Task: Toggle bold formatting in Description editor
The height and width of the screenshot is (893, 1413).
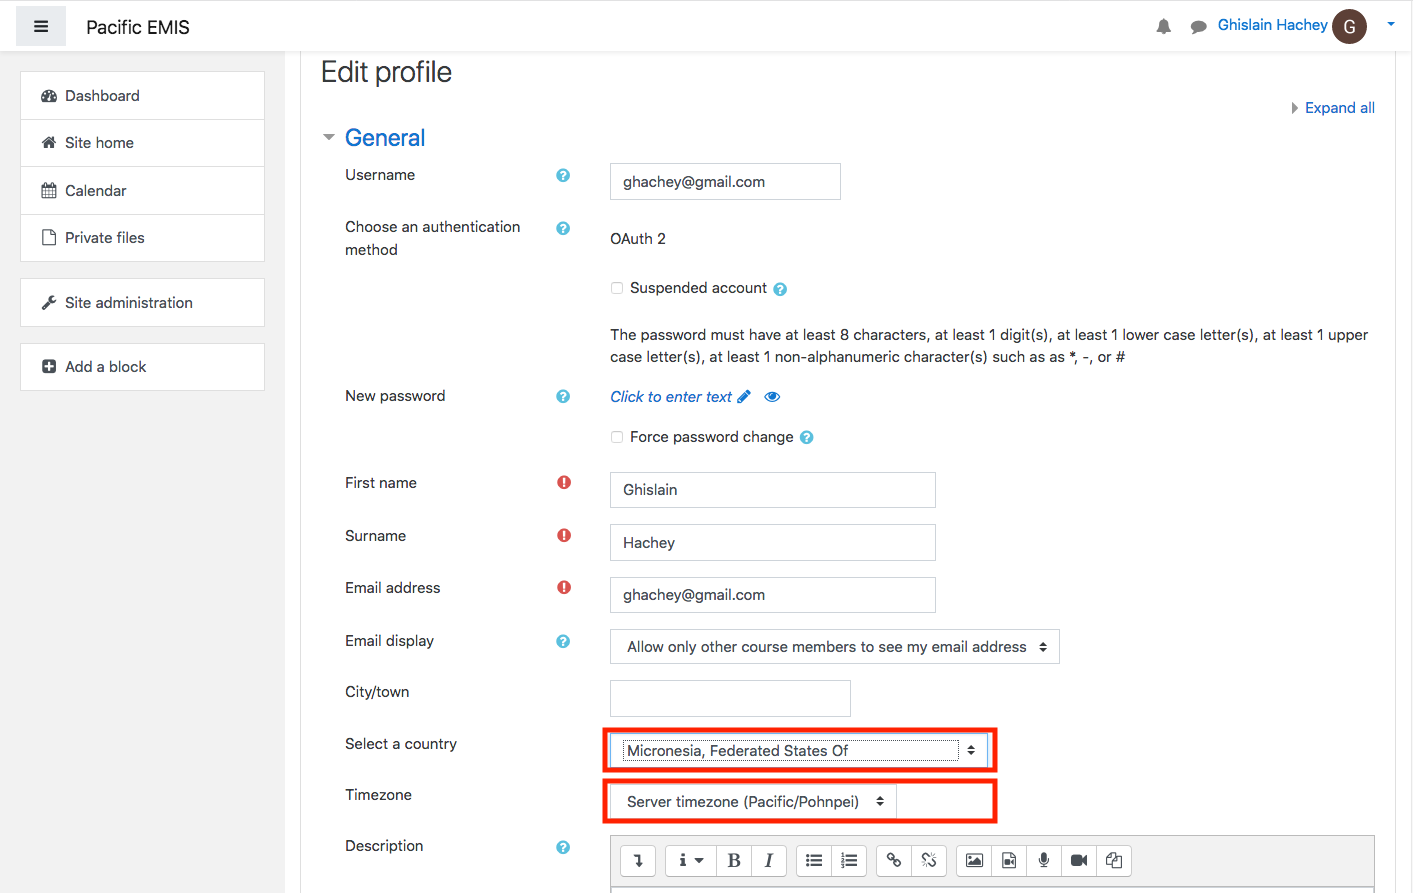Action: point(734,860)
